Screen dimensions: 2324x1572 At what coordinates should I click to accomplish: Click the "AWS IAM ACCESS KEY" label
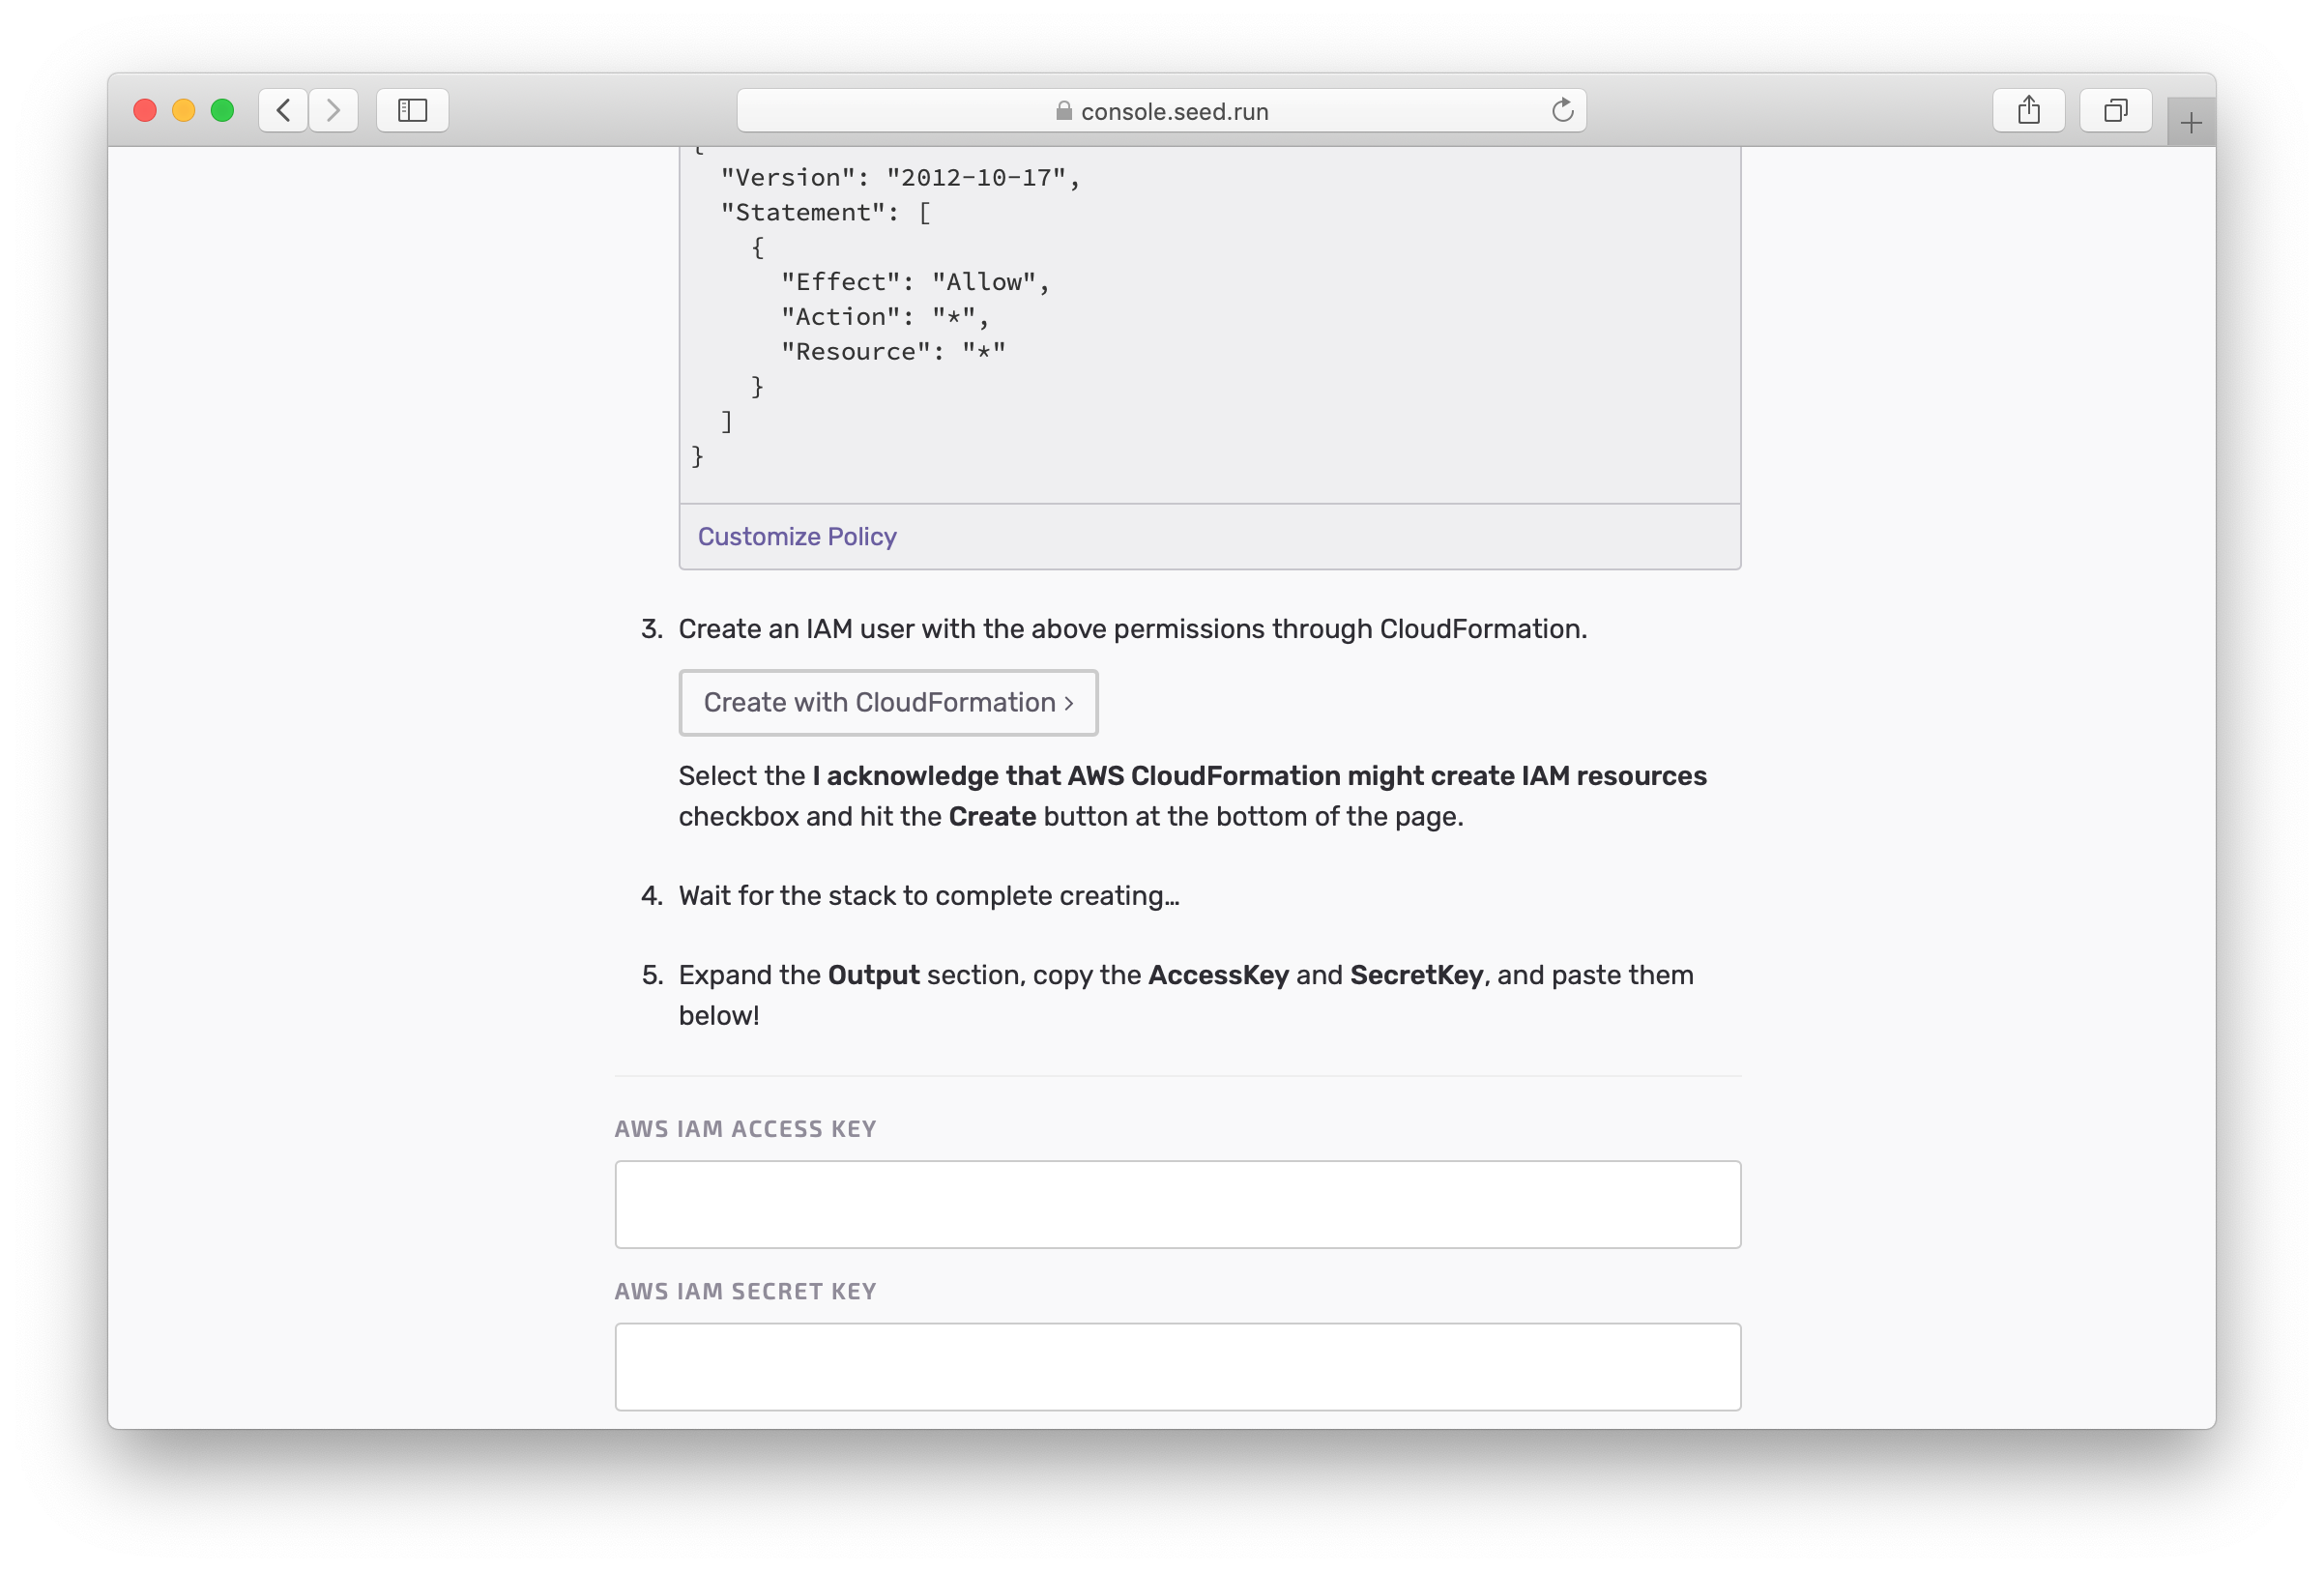point(745,1129)
